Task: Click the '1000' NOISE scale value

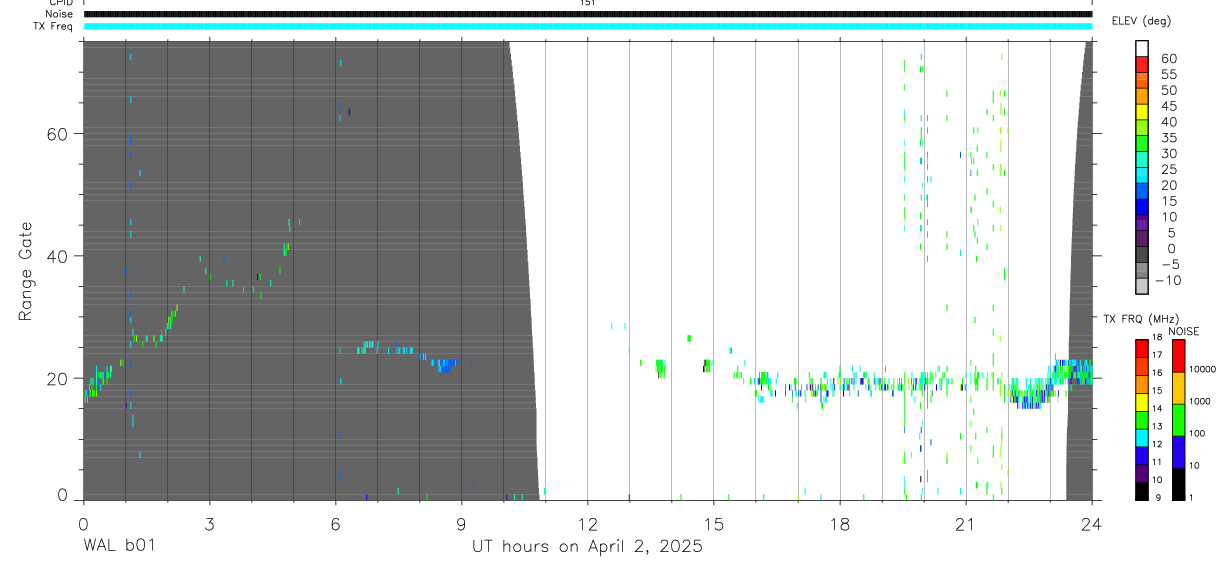Action: click(1200, 401)
